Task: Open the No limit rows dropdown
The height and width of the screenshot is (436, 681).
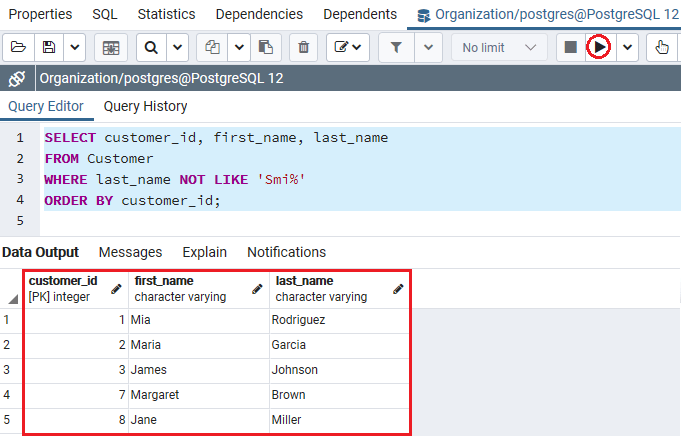Action: tap(499, 47)
